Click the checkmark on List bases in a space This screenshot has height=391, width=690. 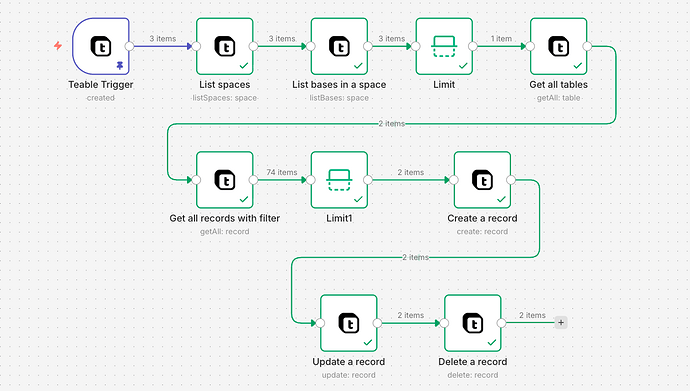tap(358, 66)
